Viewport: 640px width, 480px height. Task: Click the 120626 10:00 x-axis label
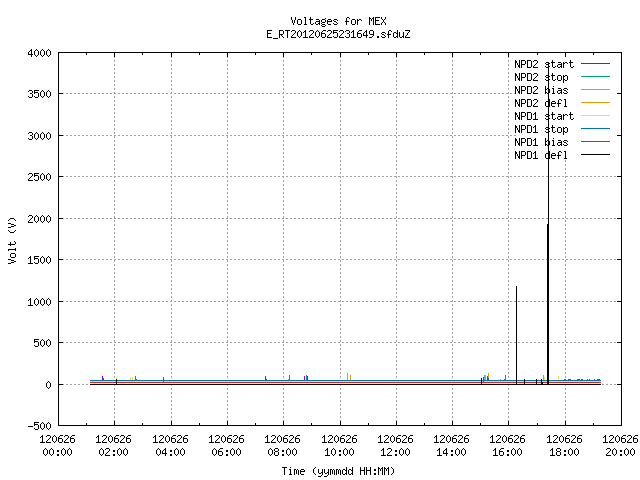pyautogui.click(x=339, y=446)
